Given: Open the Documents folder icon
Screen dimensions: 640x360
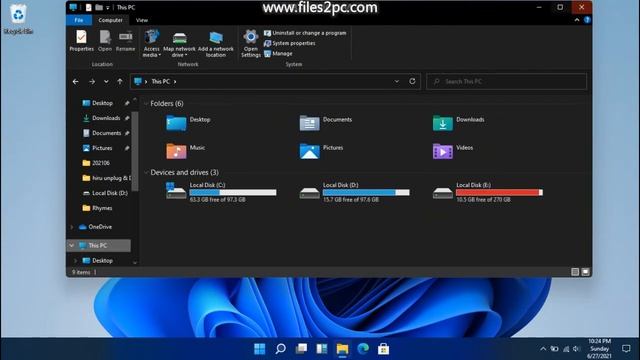Looking at the screenshot, I should [x=309, y=123].
